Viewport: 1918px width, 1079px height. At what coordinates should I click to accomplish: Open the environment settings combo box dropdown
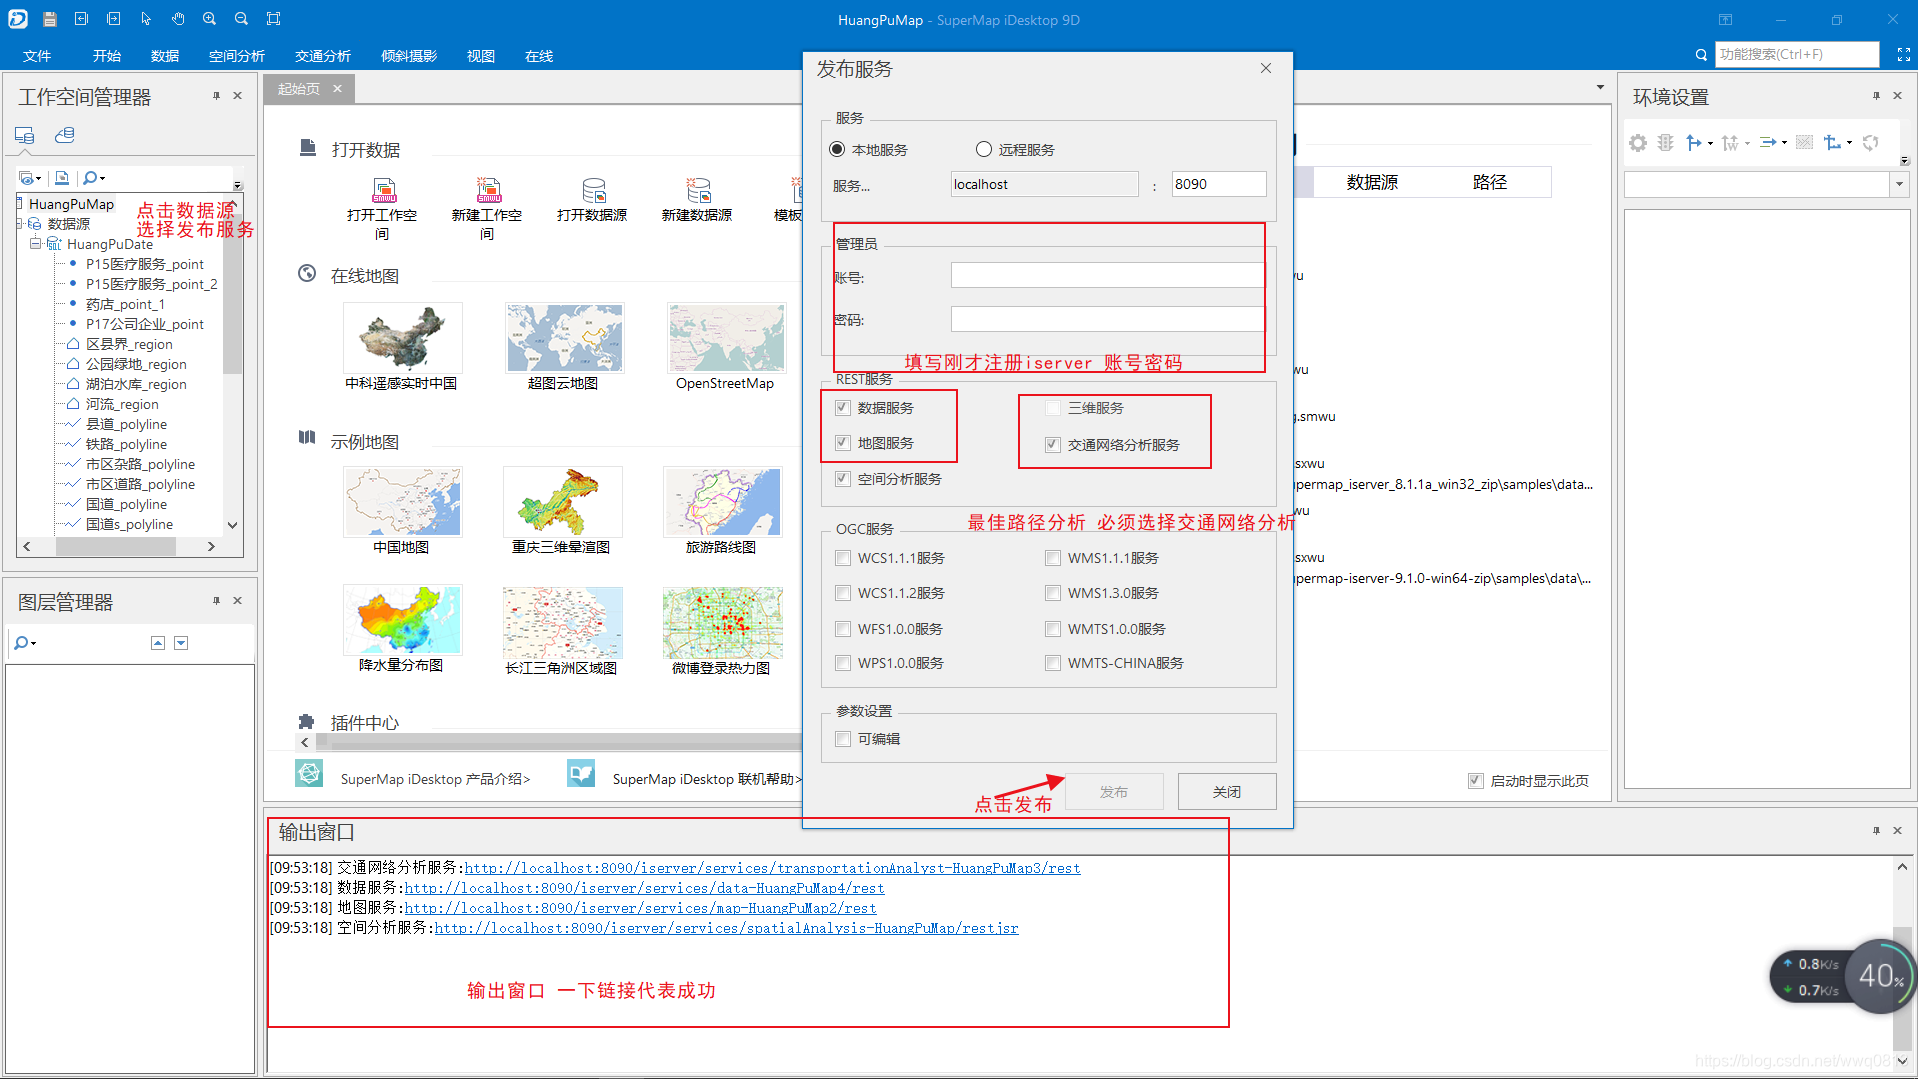click(1898, 184)
